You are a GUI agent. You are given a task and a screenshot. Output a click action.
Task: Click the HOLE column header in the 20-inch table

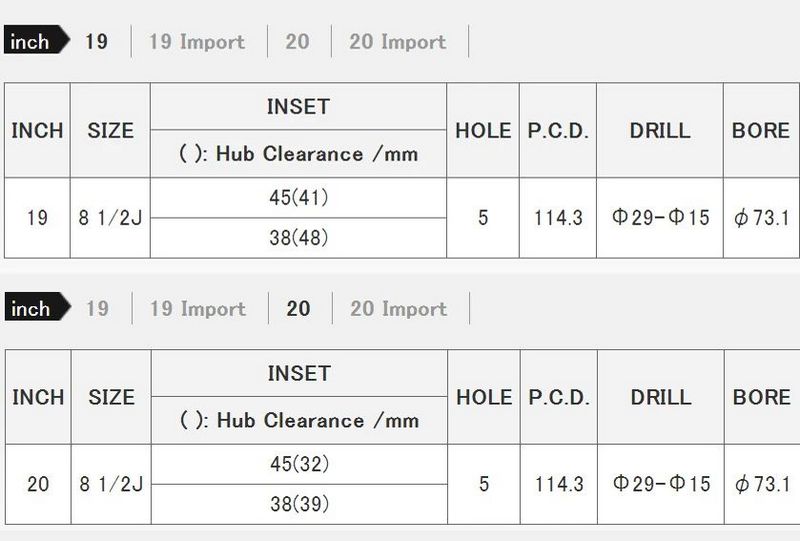point(483,397)
